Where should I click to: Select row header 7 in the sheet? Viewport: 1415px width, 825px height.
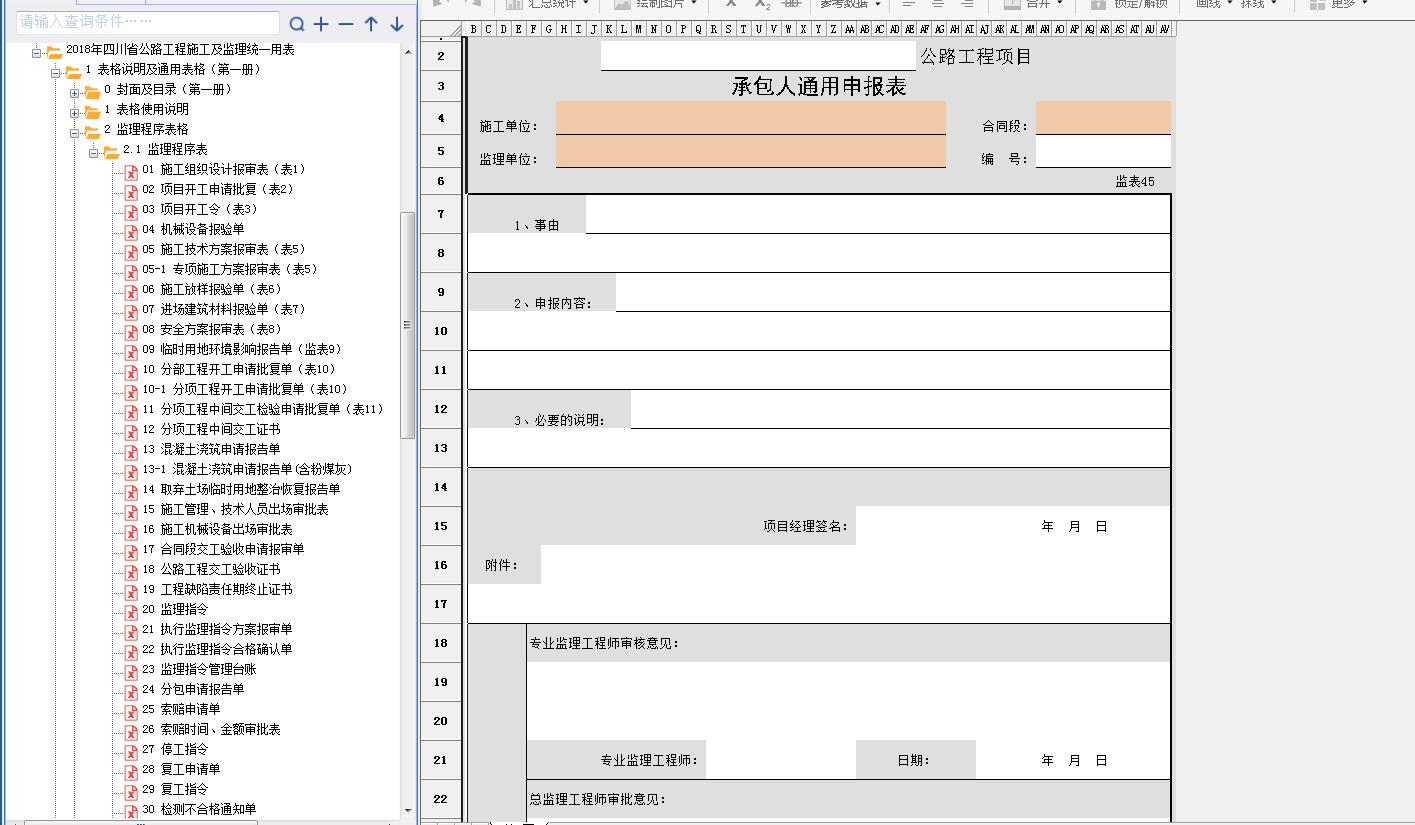[x=440, y=214]
